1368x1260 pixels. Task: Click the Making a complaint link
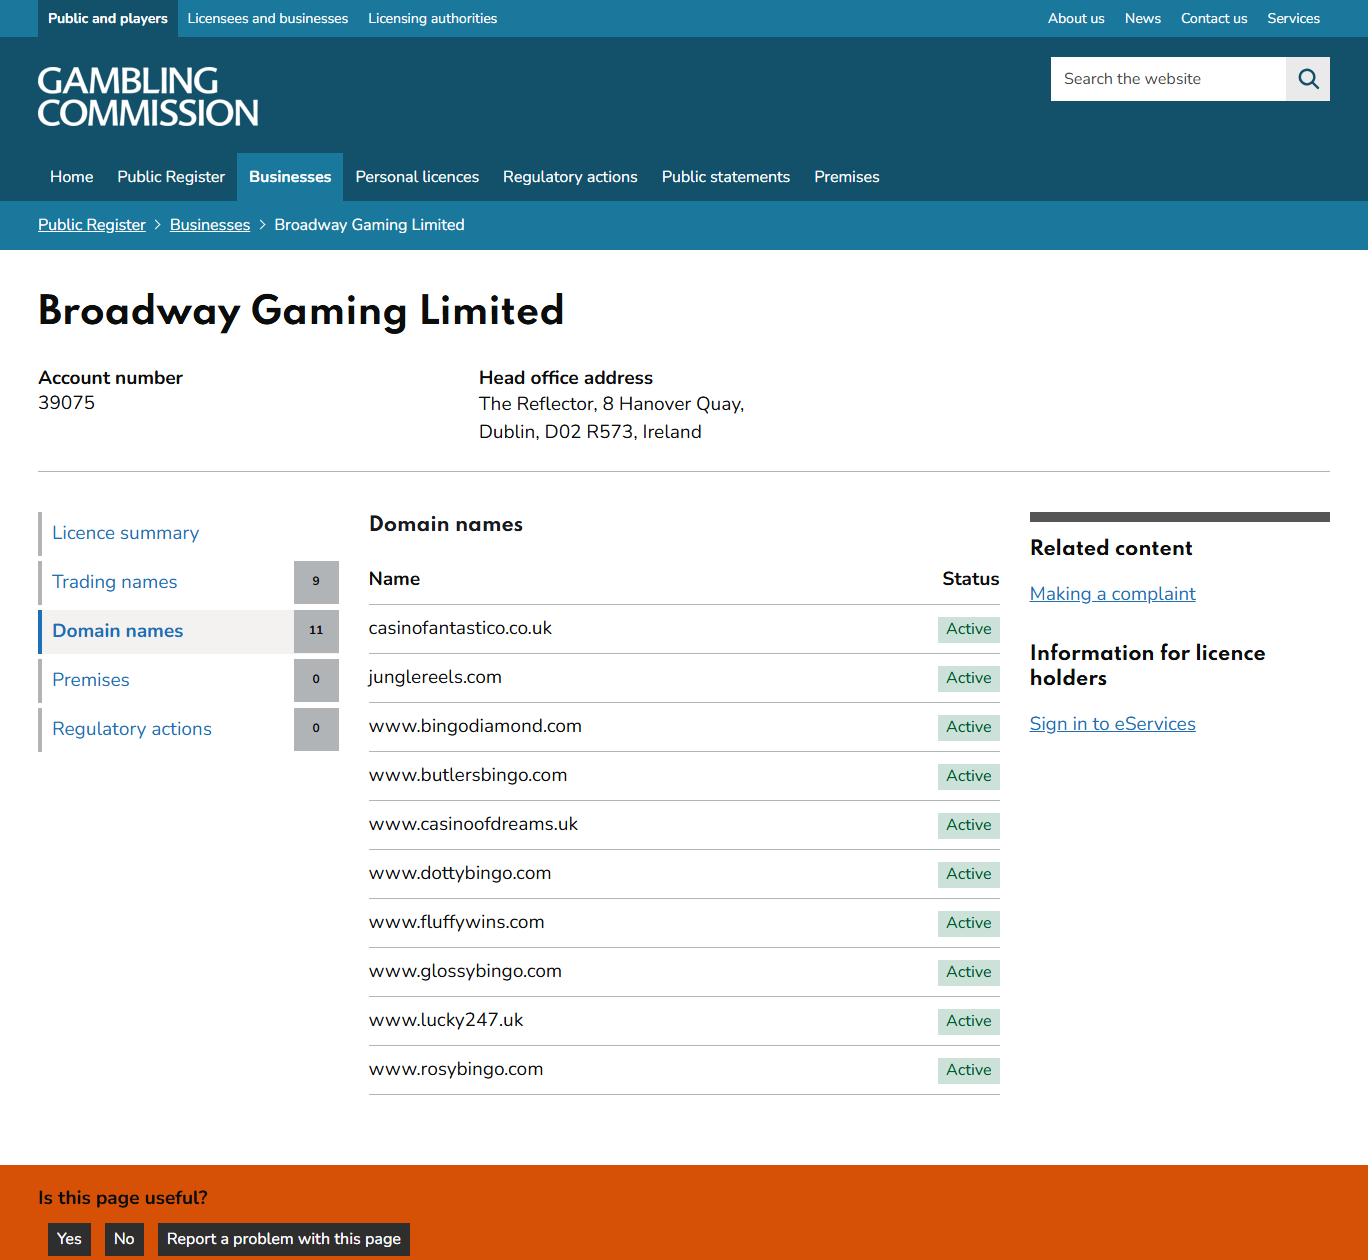1113,594
